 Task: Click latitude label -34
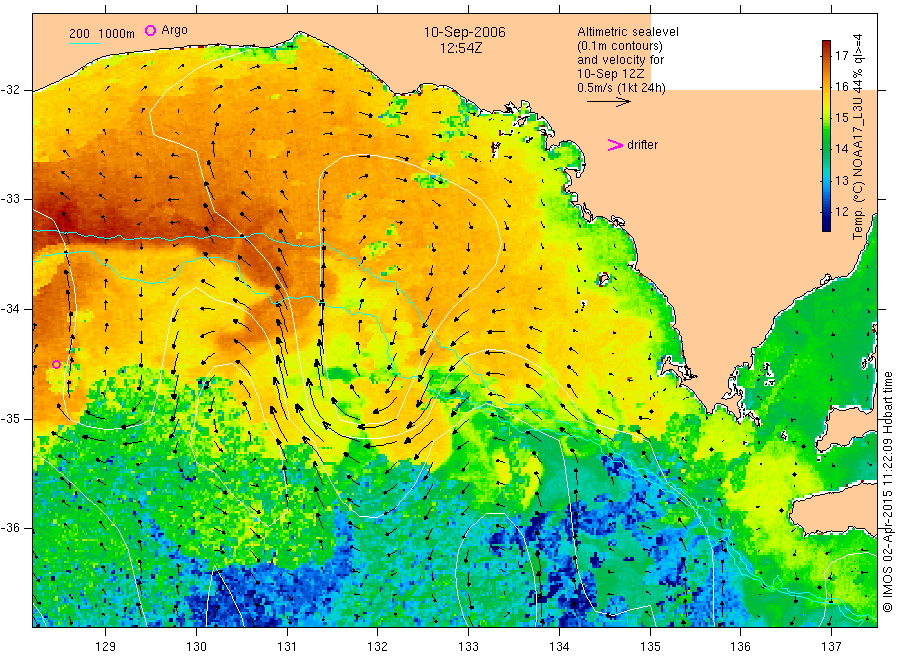(10, 309)
